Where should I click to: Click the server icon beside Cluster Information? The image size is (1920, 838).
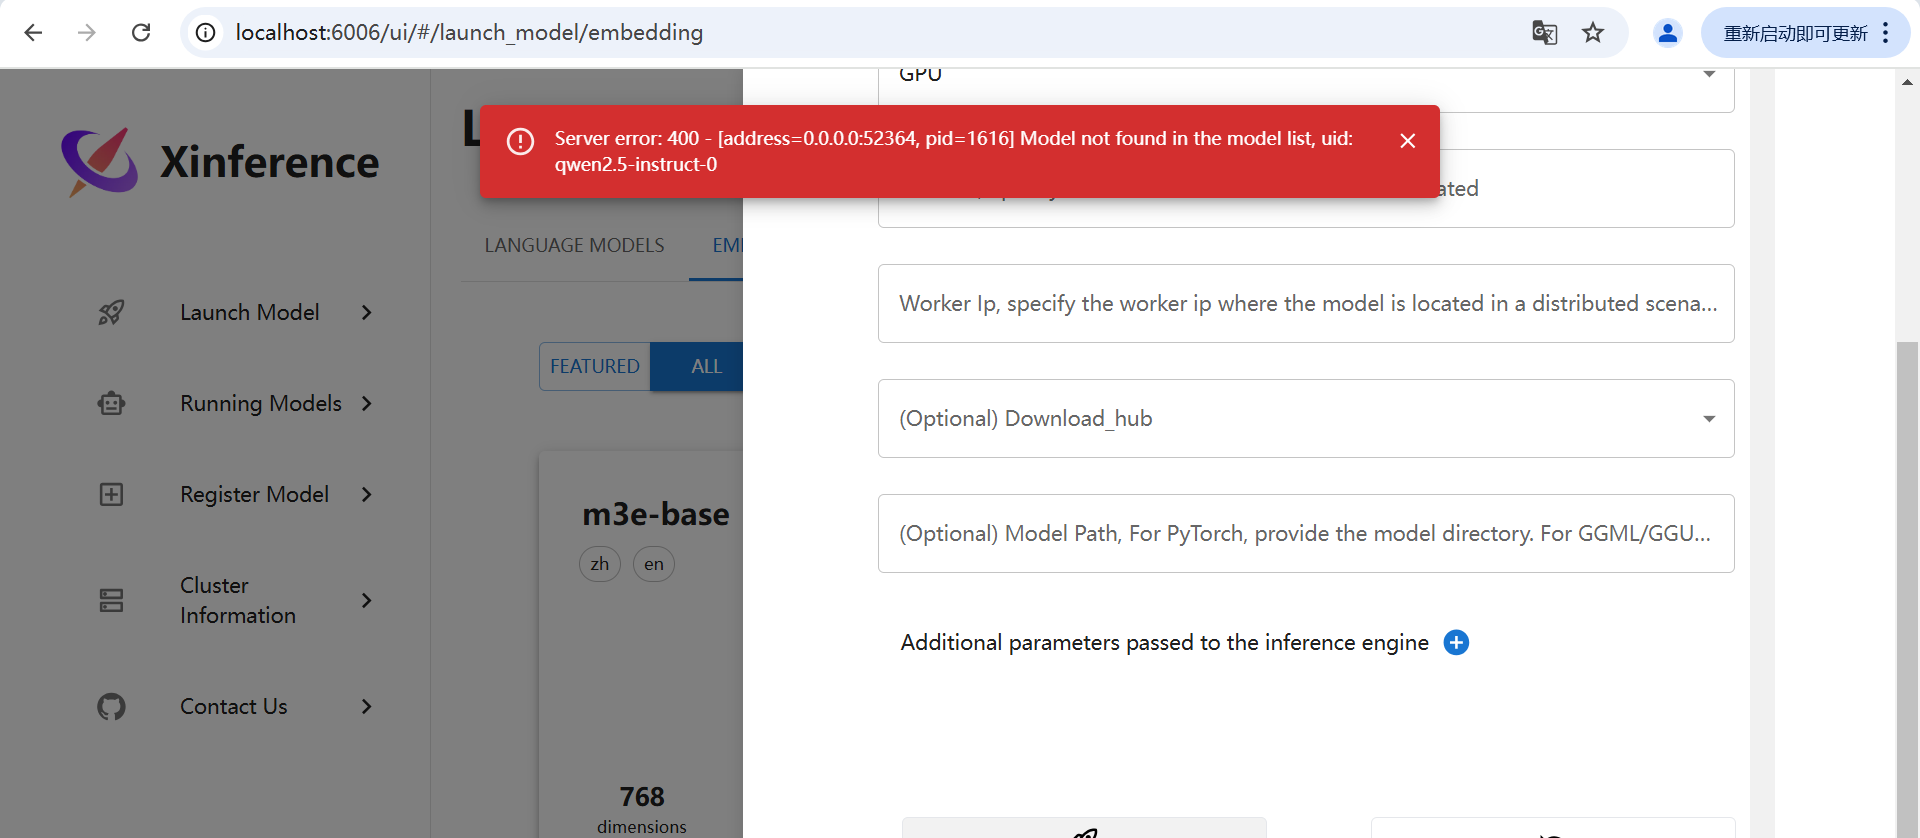tap(111, 600)
